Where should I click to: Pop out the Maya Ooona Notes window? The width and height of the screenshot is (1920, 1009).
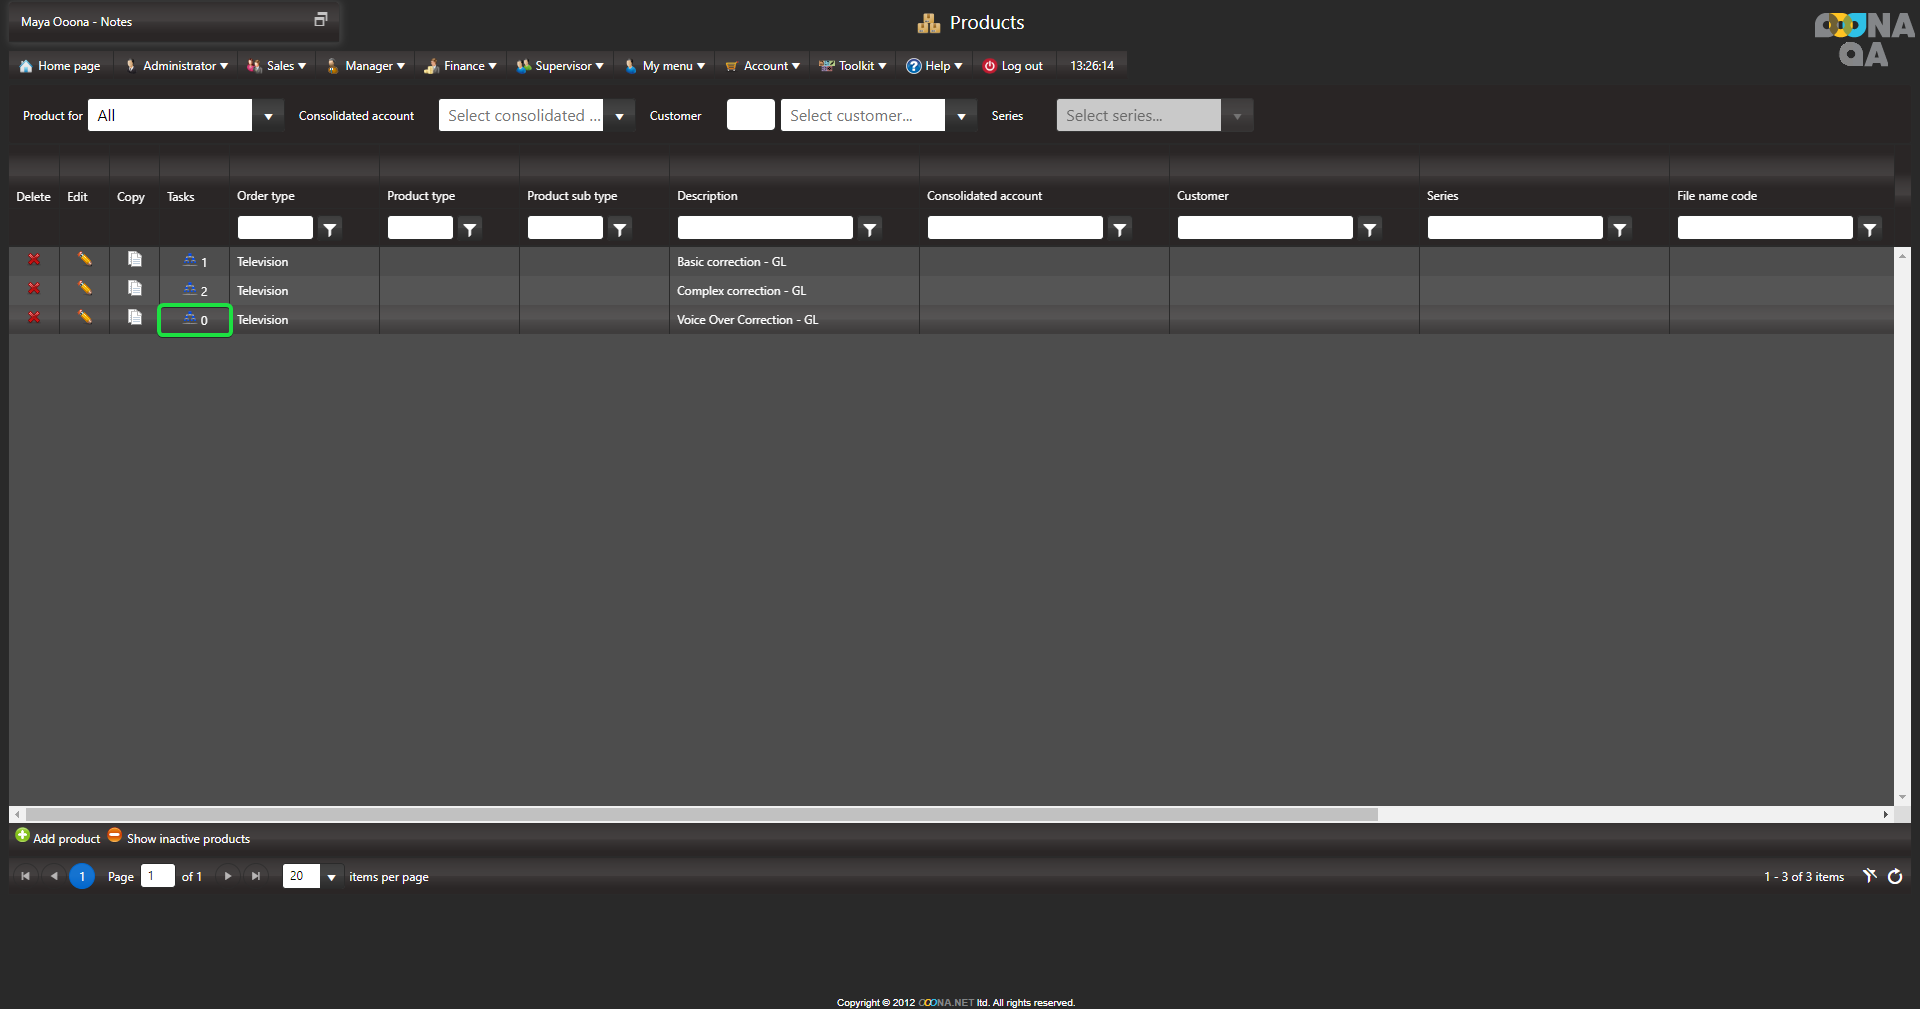click(321, 20)
